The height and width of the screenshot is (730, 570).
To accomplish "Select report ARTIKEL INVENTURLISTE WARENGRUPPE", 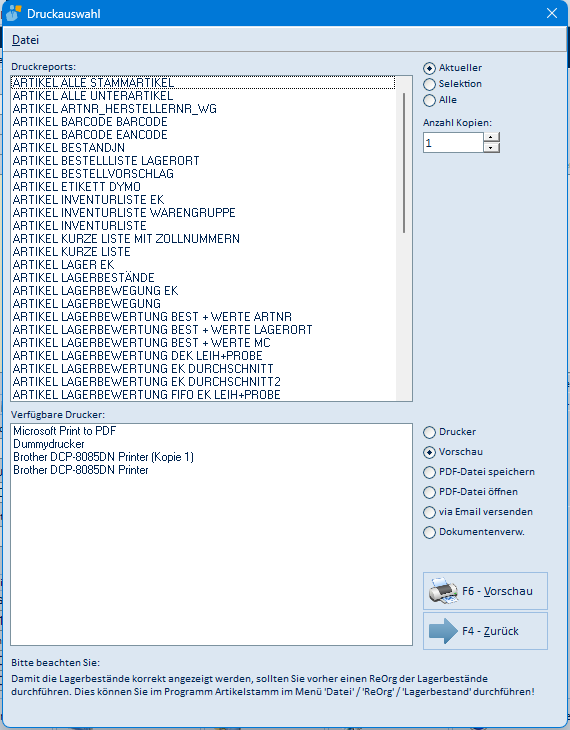I will [124, 213].
